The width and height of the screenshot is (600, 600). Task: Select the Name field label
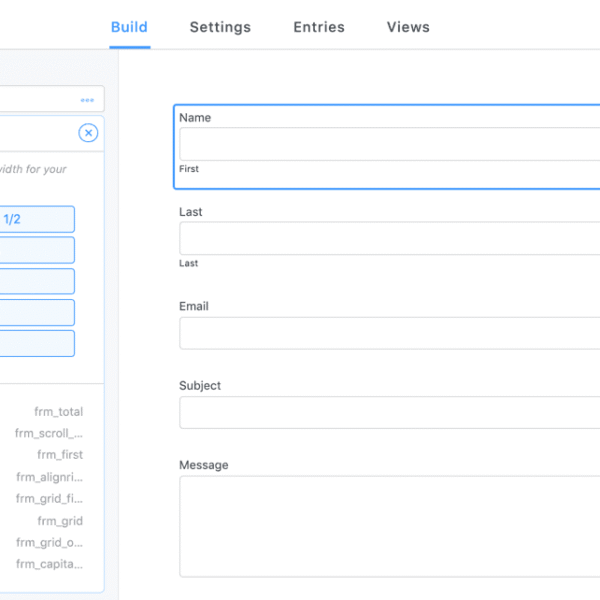(195, 118)
